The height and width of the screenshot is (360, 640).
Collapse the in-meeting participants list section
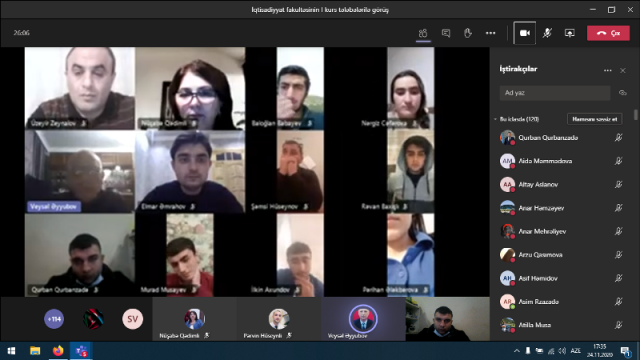tap(496, 119)
